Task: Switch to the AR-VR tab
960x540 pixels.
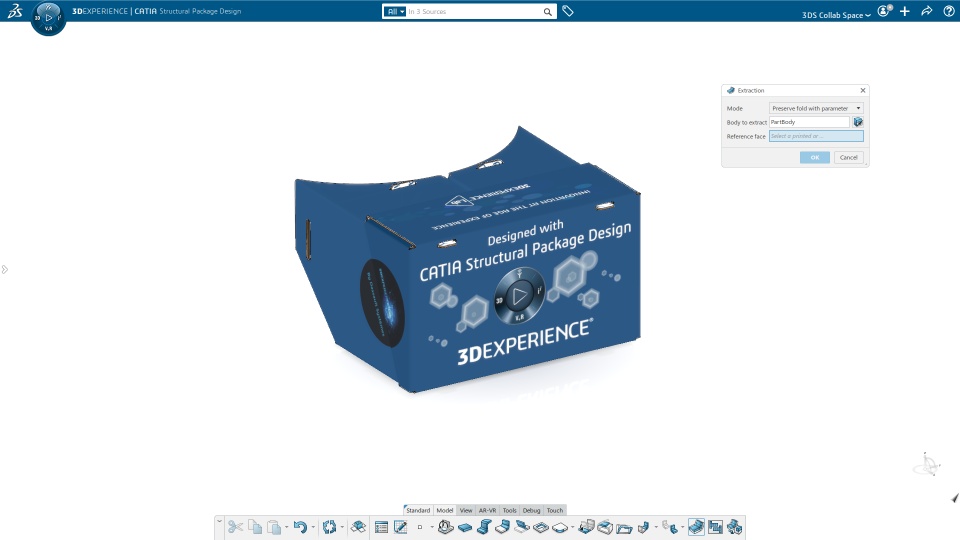Action: pyautogui.click(x=487, y=510)
